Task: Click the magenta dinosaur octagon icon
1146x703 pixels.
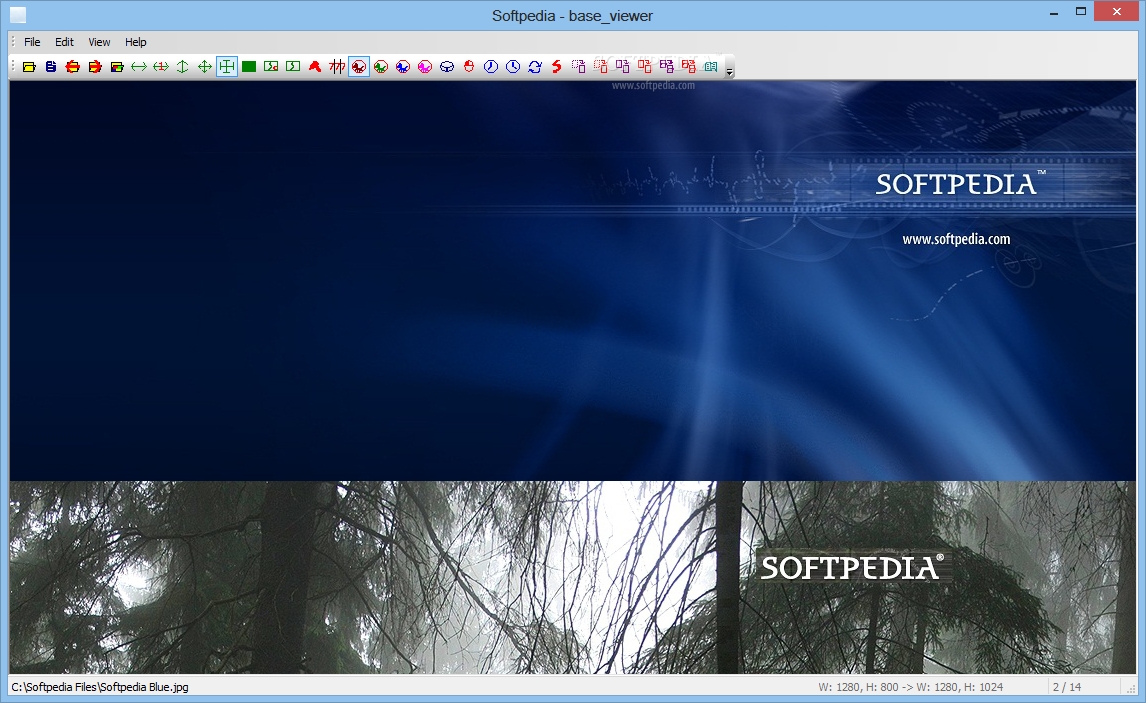Action: click(425, 66)
